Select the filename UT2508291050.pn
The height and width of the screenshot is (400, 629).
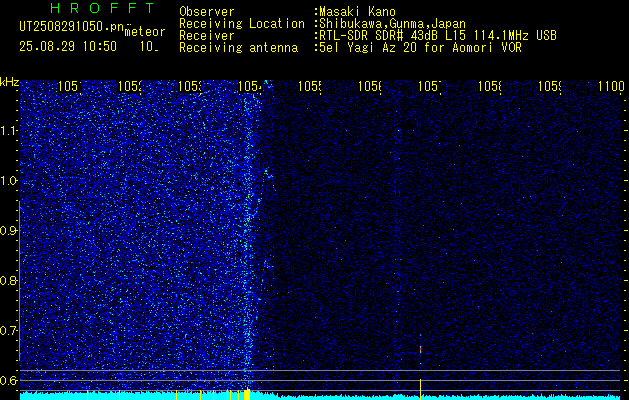pos(72,27)
